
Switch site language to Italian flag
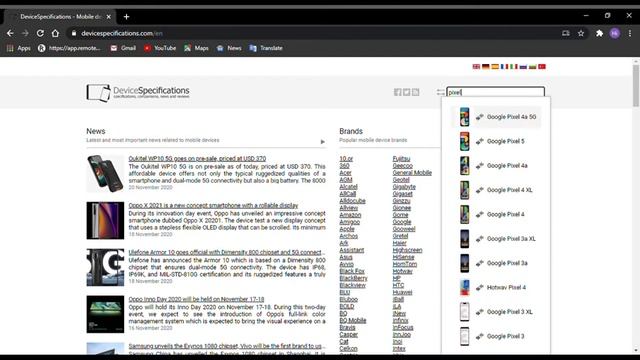pos(514,67)
